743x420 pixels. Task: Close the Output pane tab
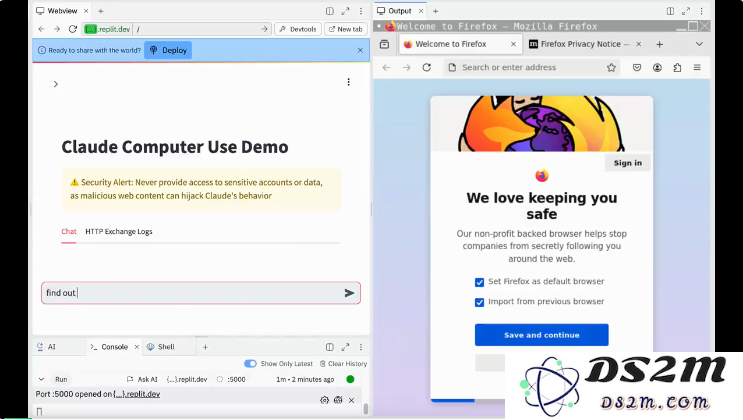coord(421,11)
